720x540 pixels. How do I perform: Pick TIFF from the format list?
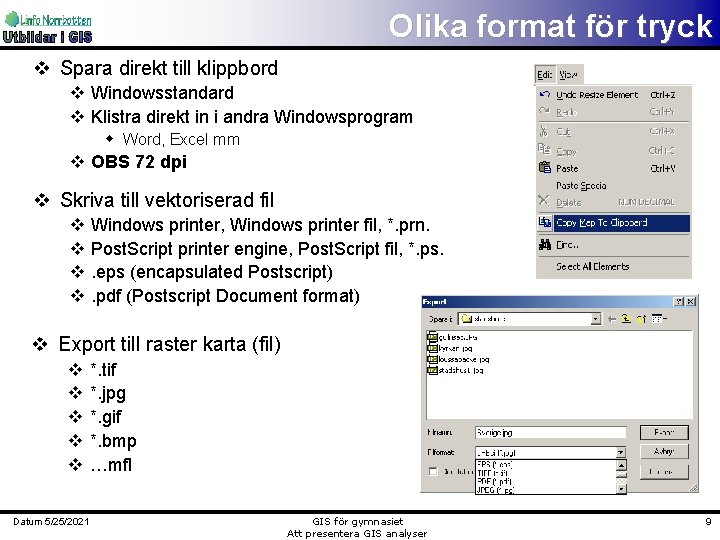coord(545,472)
